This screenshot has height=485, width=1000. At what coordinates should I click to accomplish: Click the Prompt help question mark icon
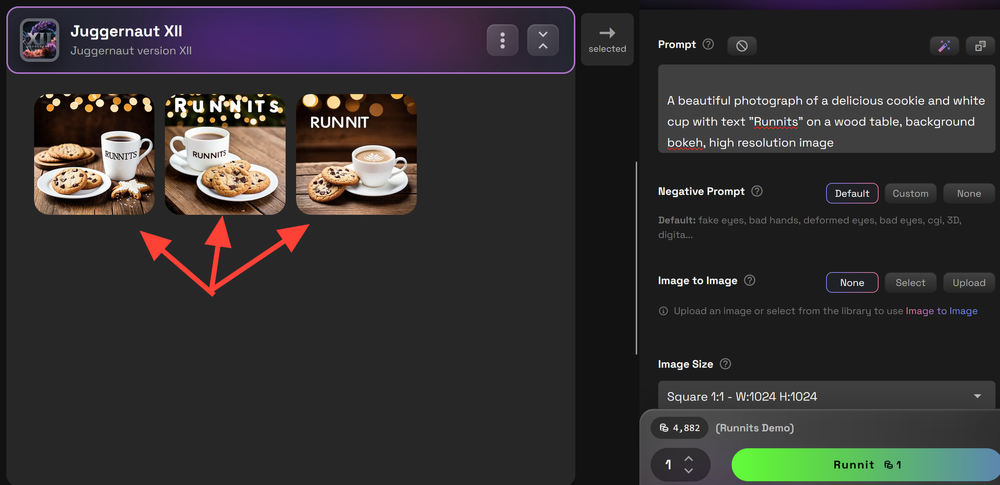[708, 45]
